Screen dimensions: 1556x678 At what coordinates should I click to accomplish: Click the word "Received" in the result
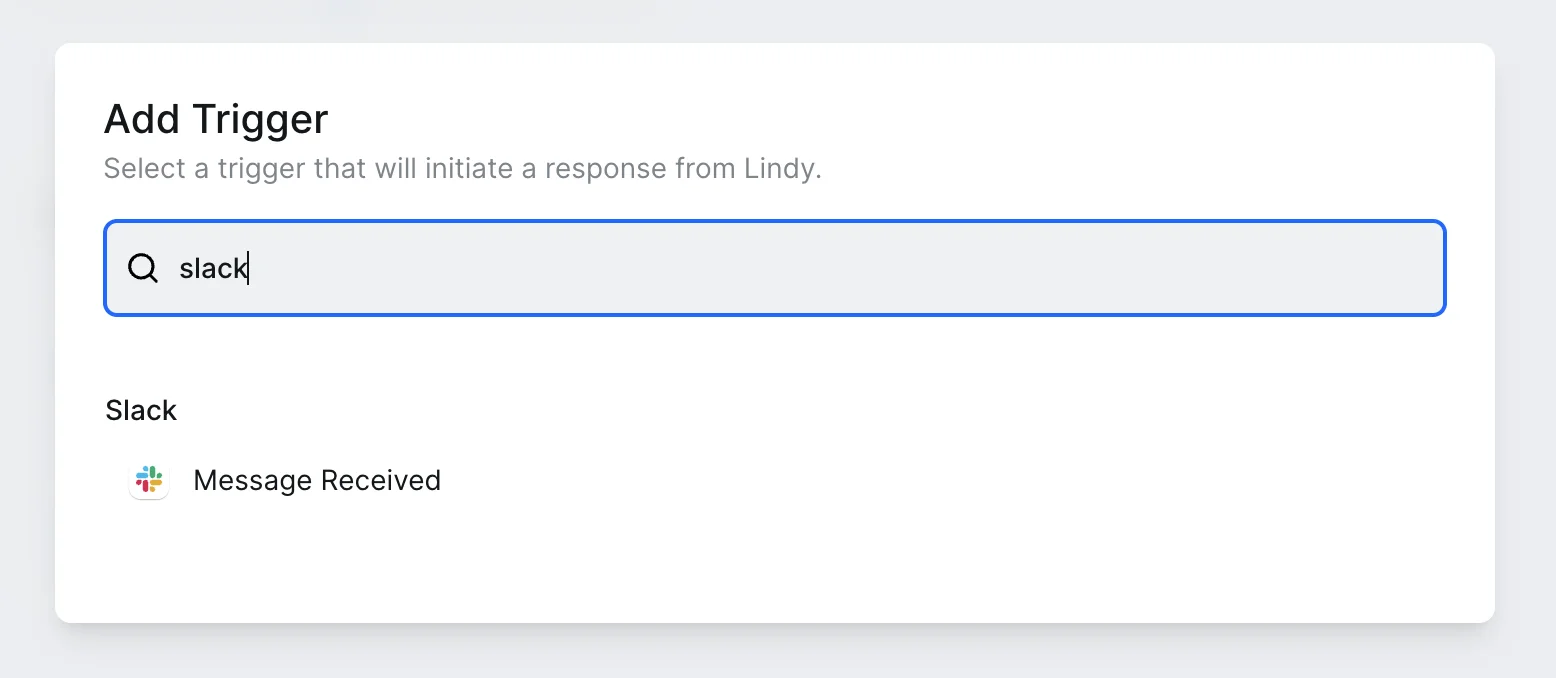click(x=380, y=481)
